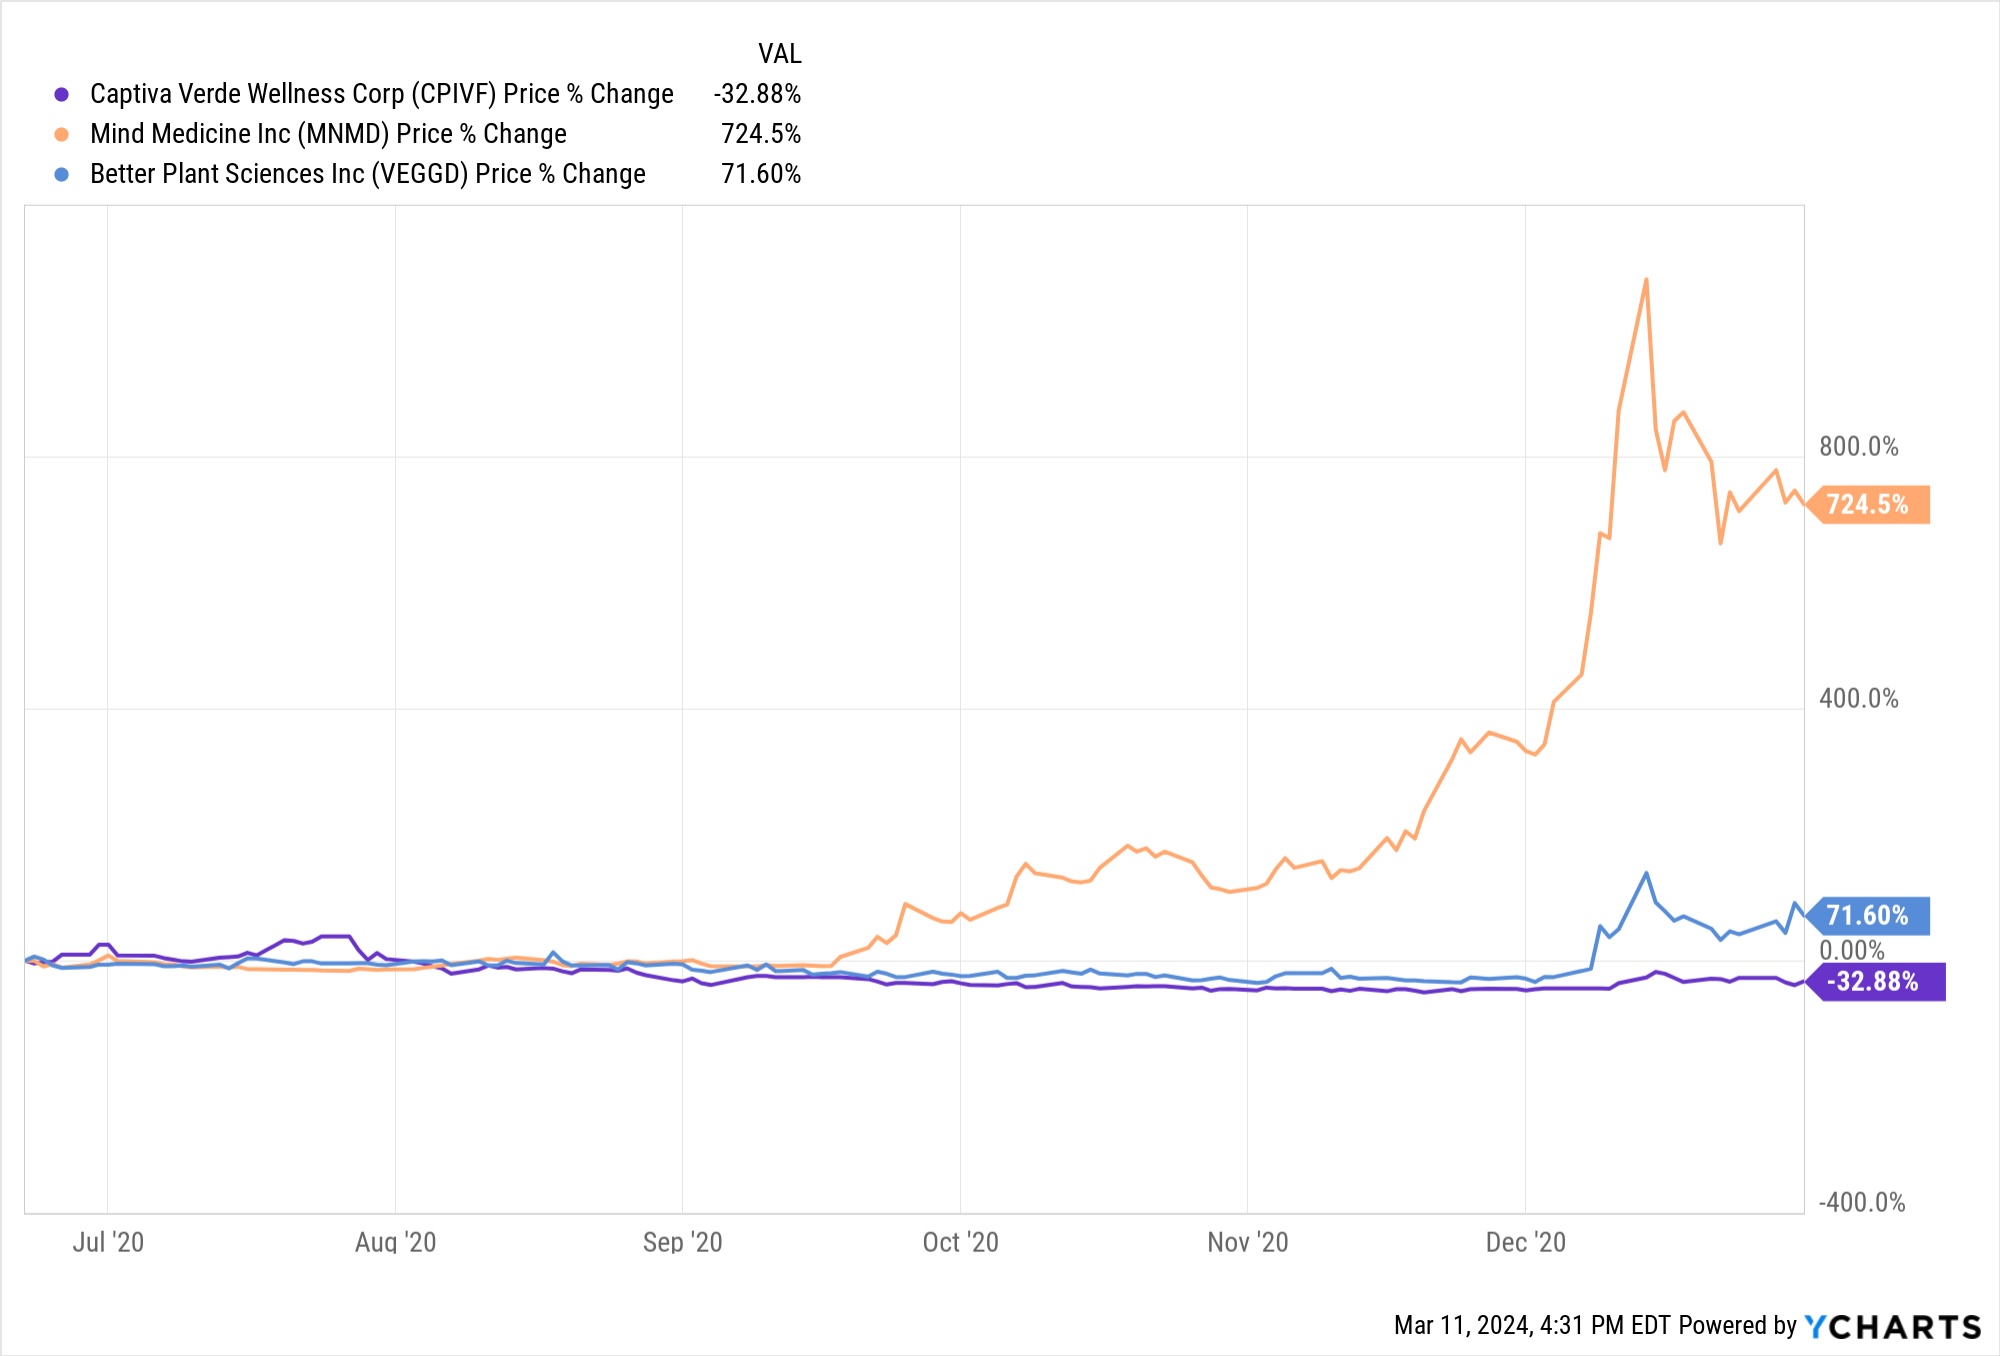This screenshot has height=1356, width=2000.
Task: Click the YCharts logo
Action: (x=1892, y=1326)
